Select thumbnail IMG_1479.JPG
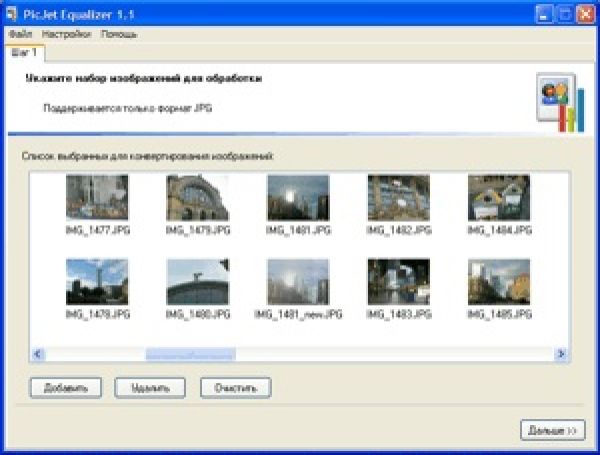This screenshot has height=455, width=600. click(198, 197)
